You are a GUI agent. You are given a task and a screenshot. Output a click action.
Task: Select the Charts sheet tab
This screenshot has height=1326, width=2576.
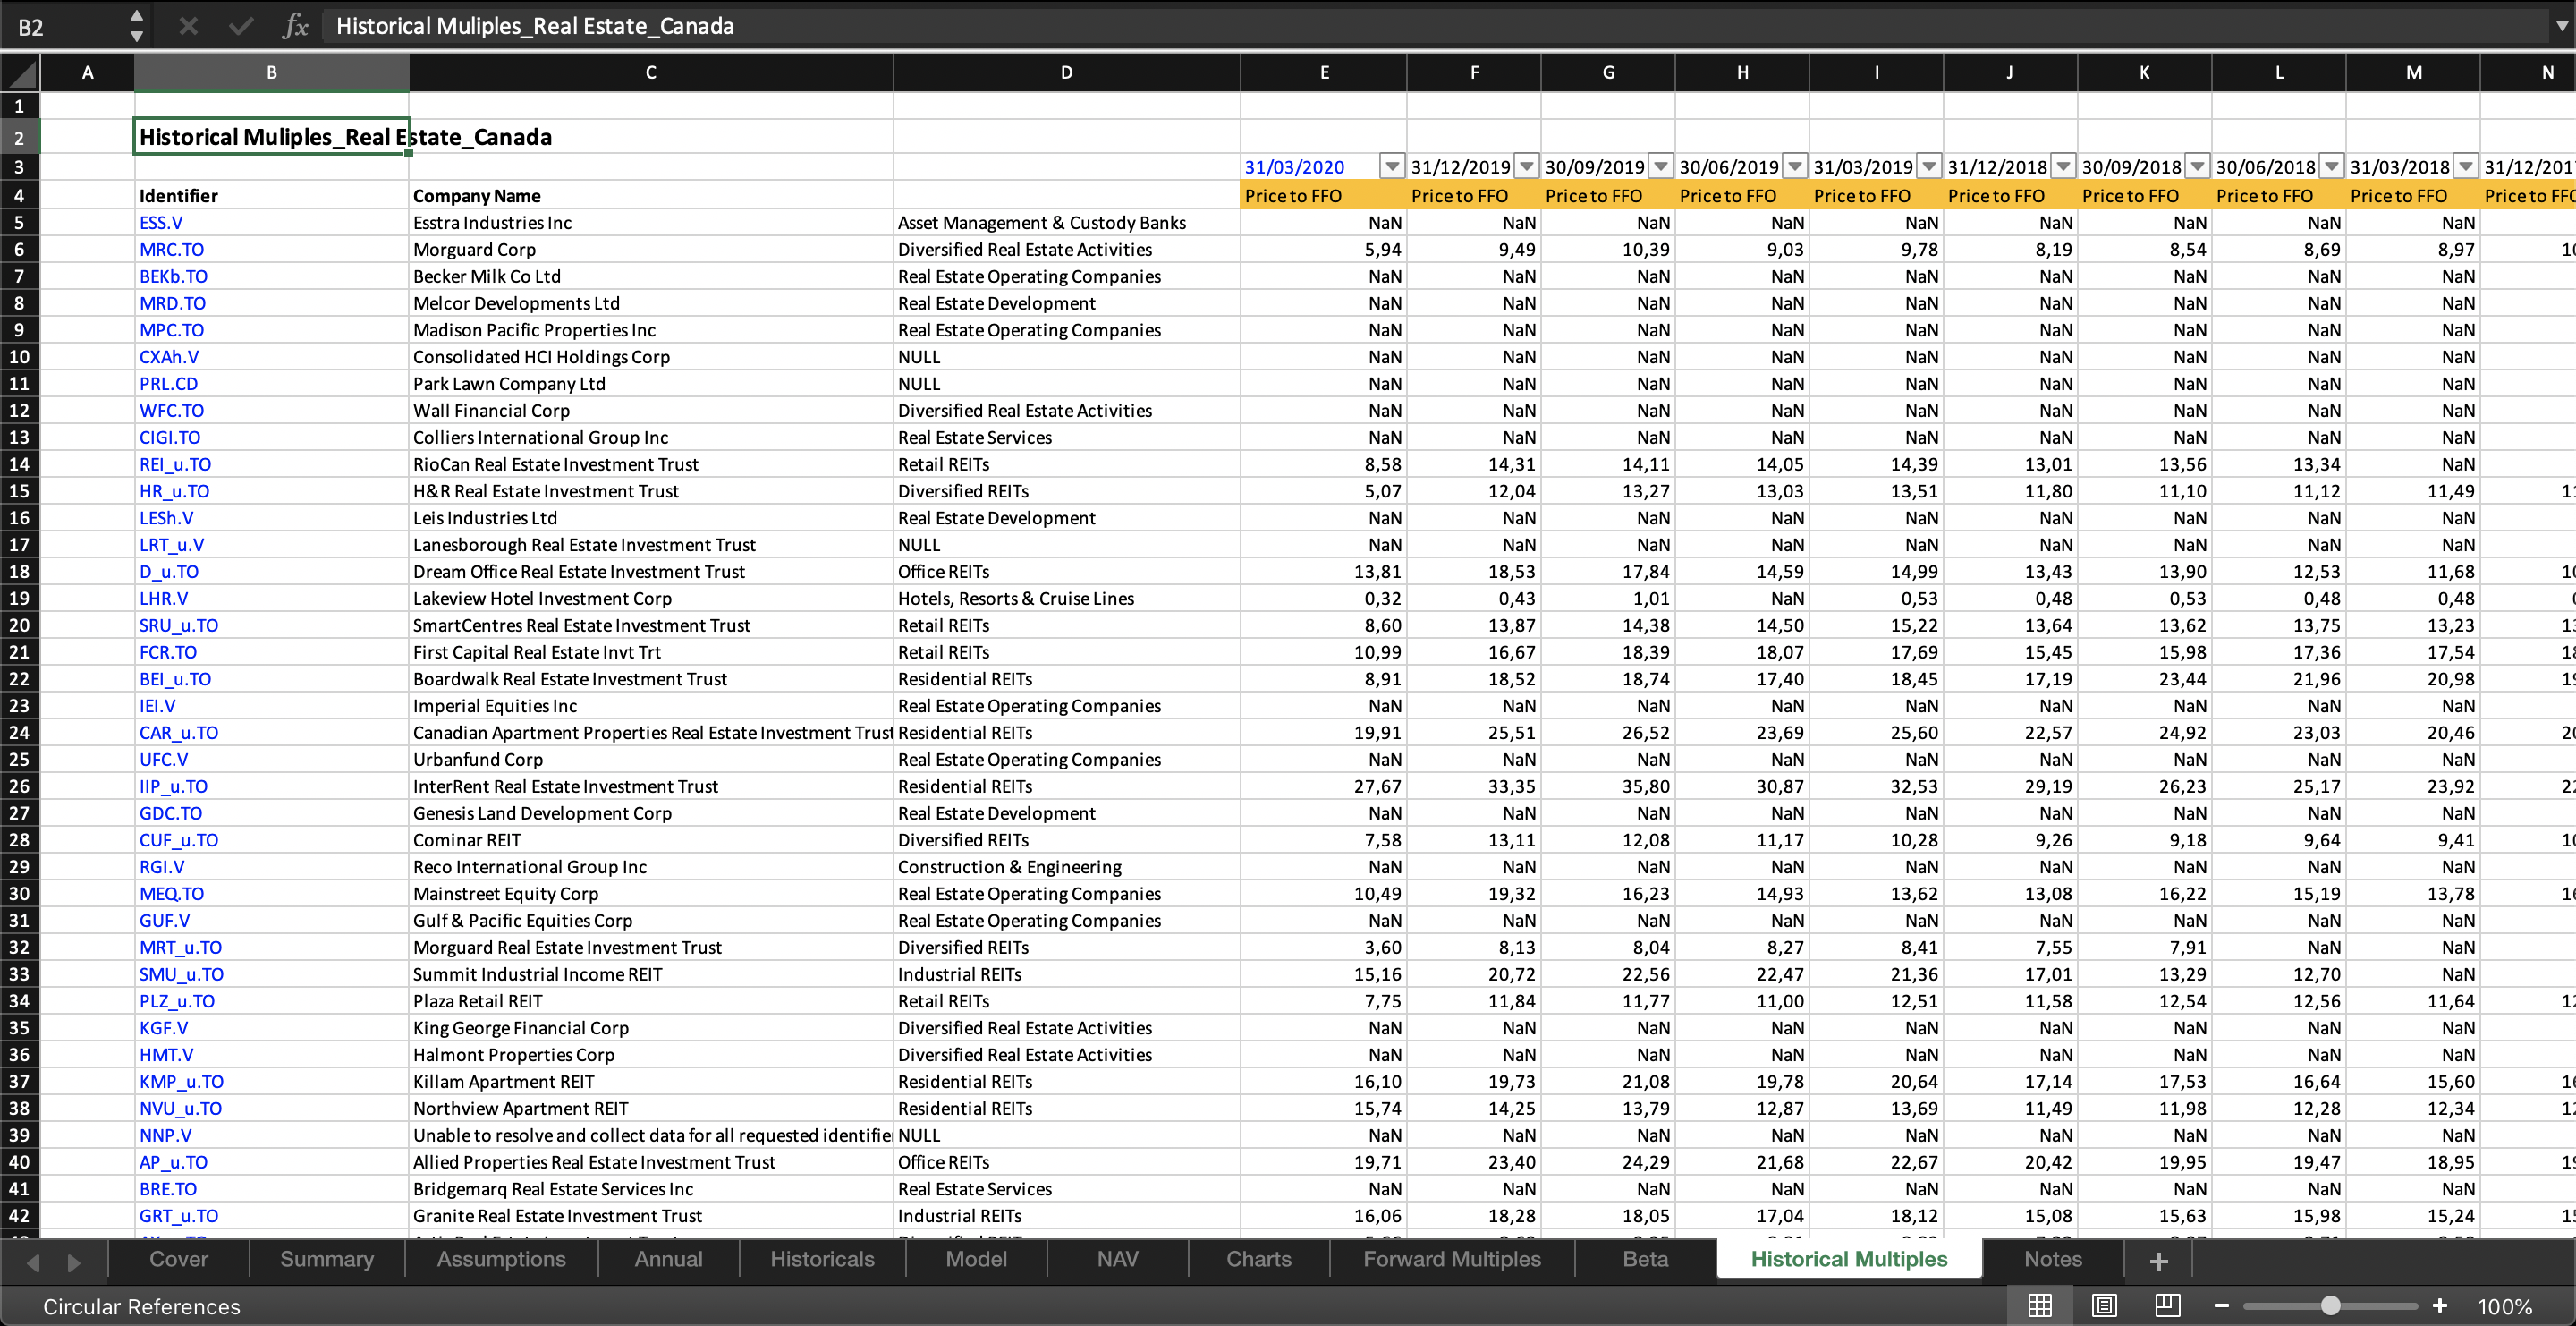coord(1259,1259)
